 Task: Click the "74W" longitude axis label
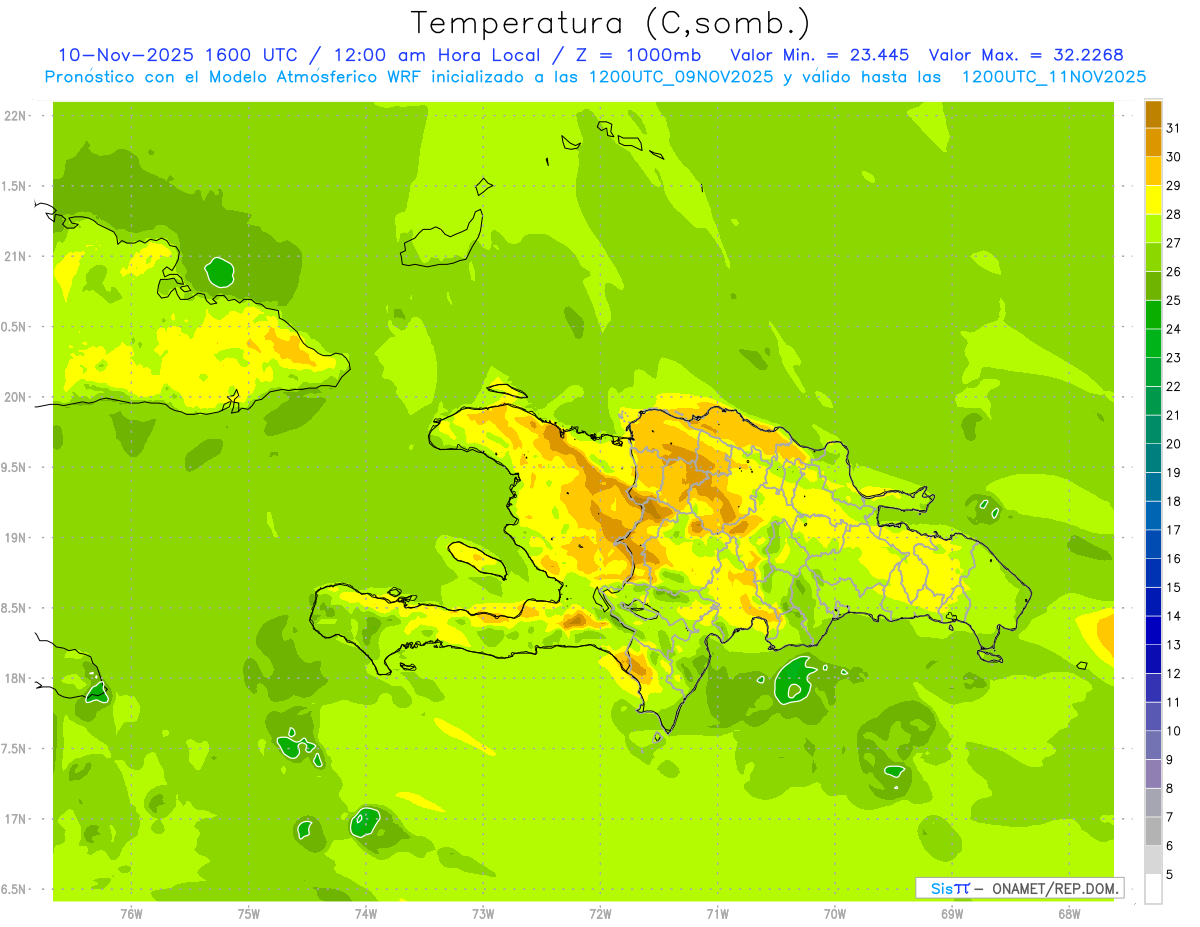(366, 913)
